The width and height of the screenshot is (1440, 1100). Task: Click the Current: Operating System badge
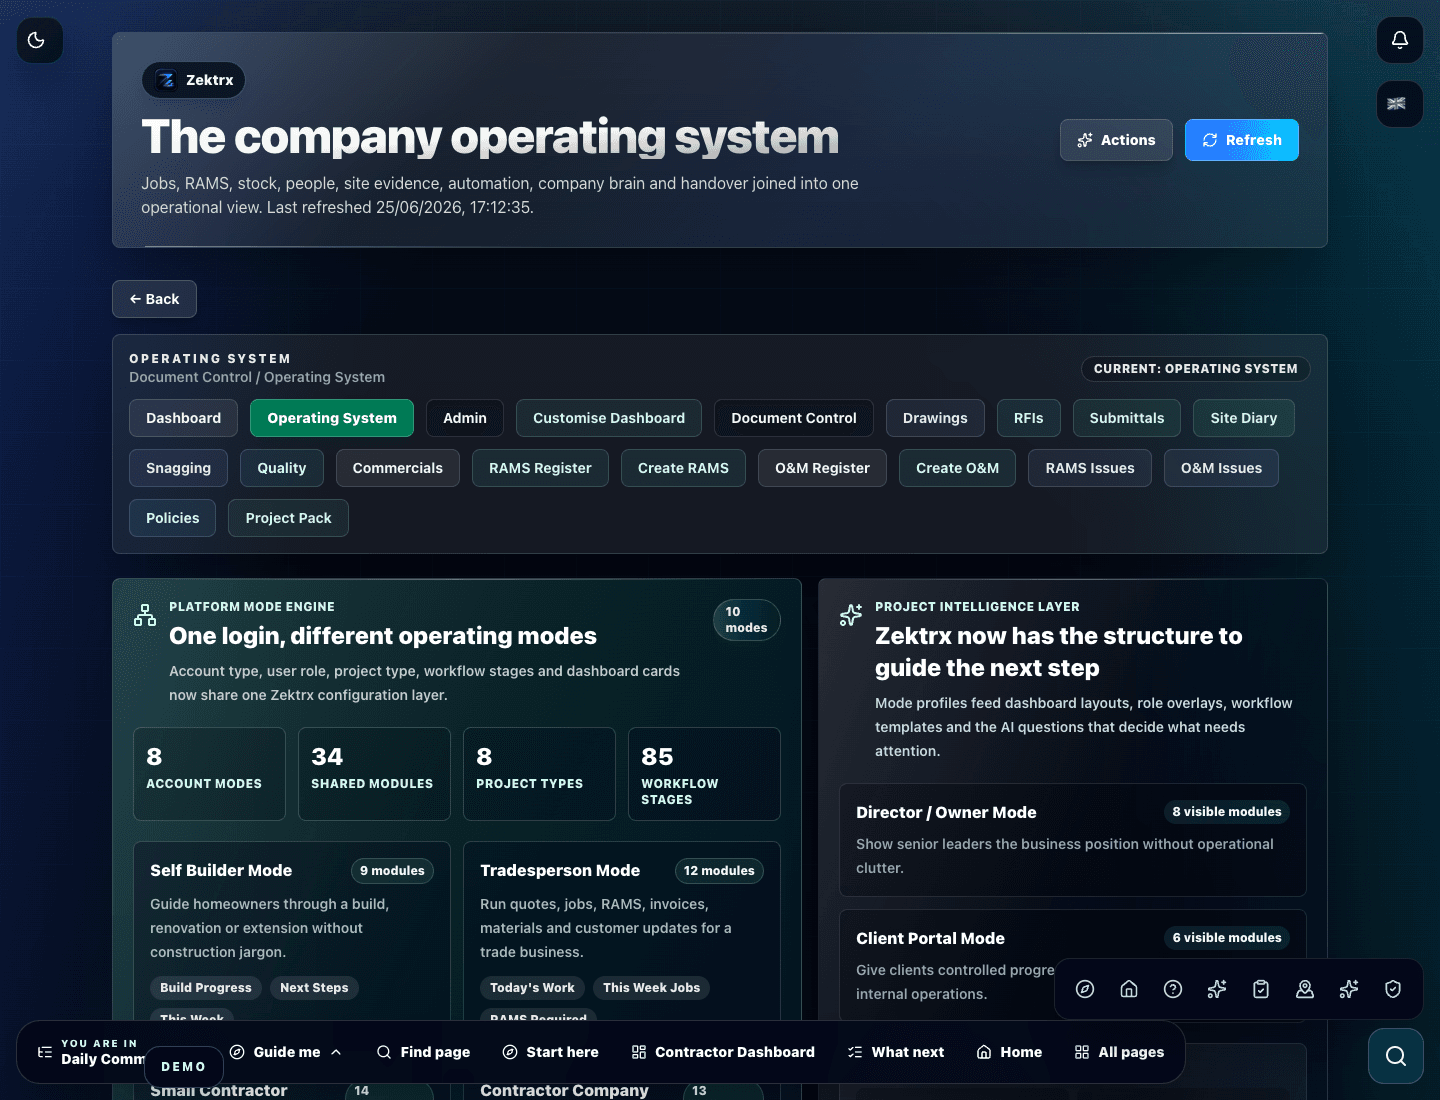[x=1195, y=369]
